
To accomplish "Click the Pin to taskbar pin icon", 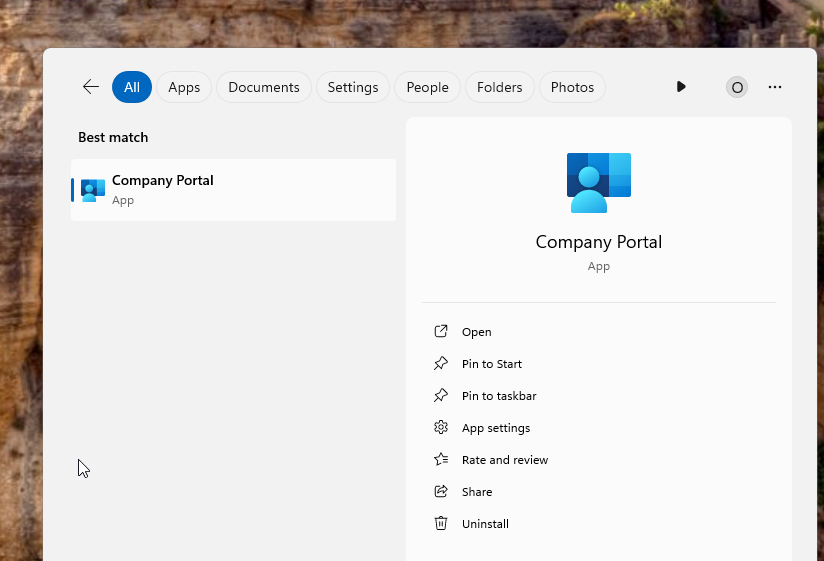I will pos(441,396).
